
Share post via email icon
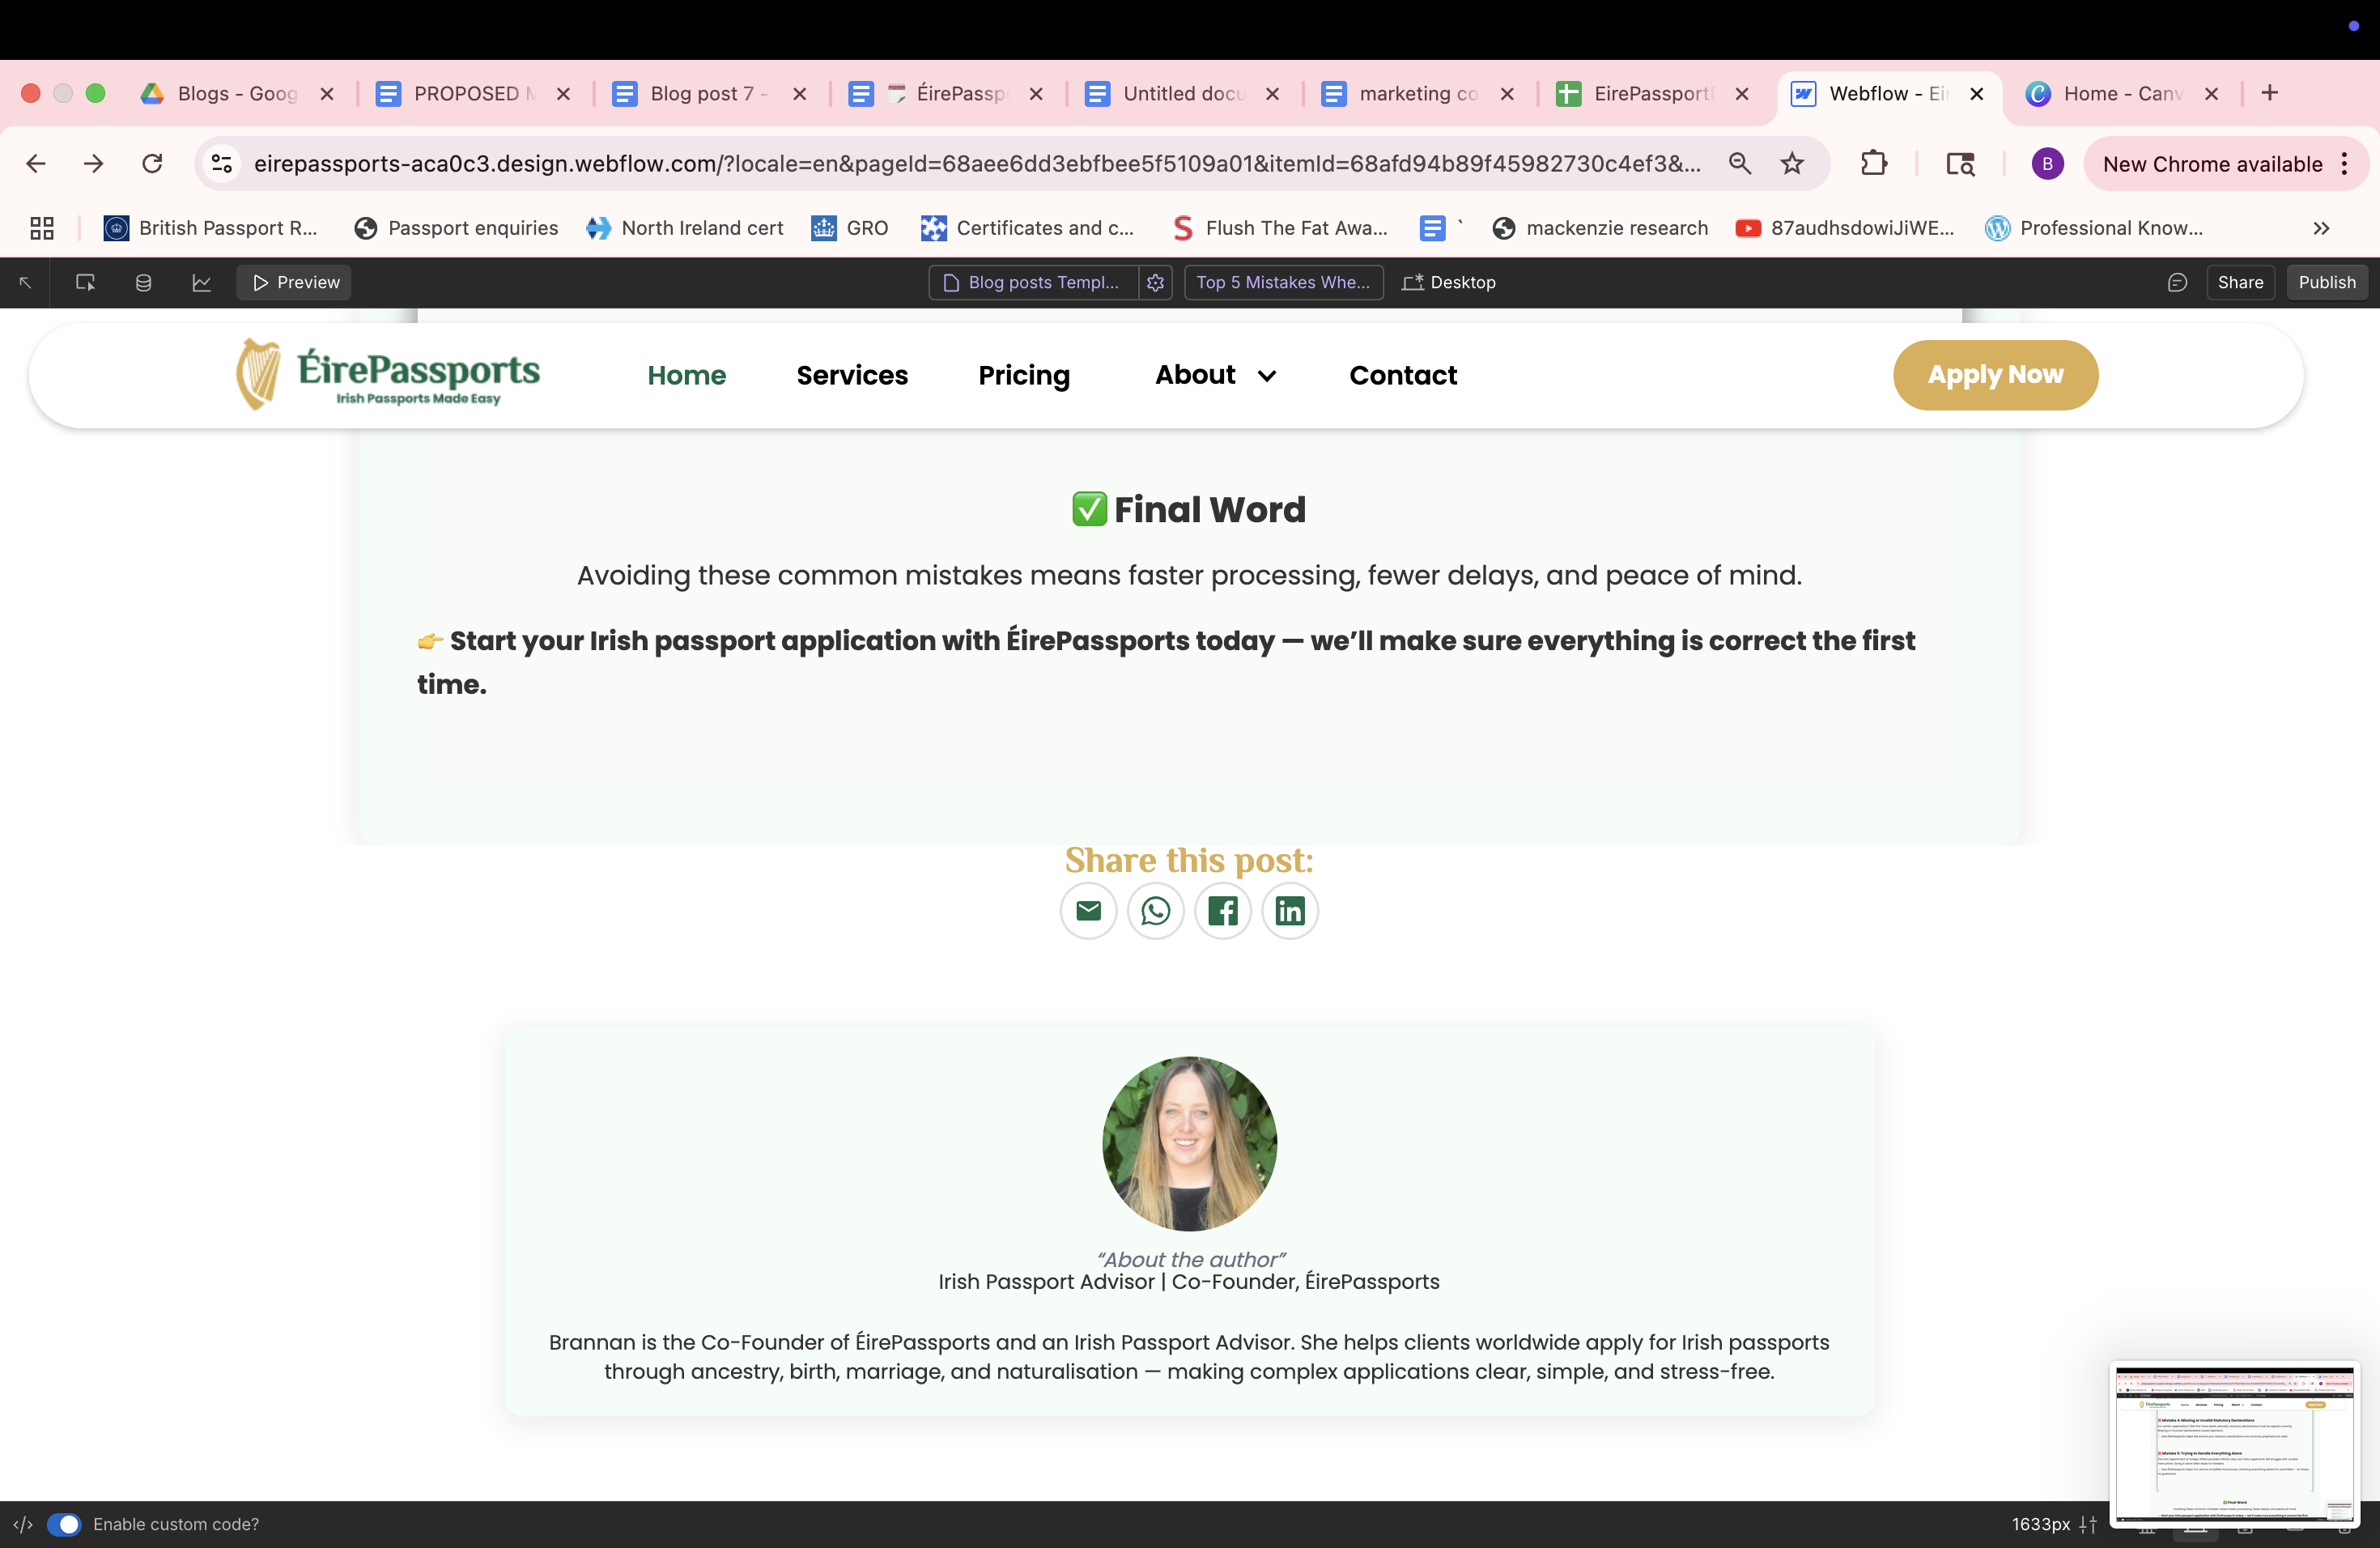(1088, 910)
